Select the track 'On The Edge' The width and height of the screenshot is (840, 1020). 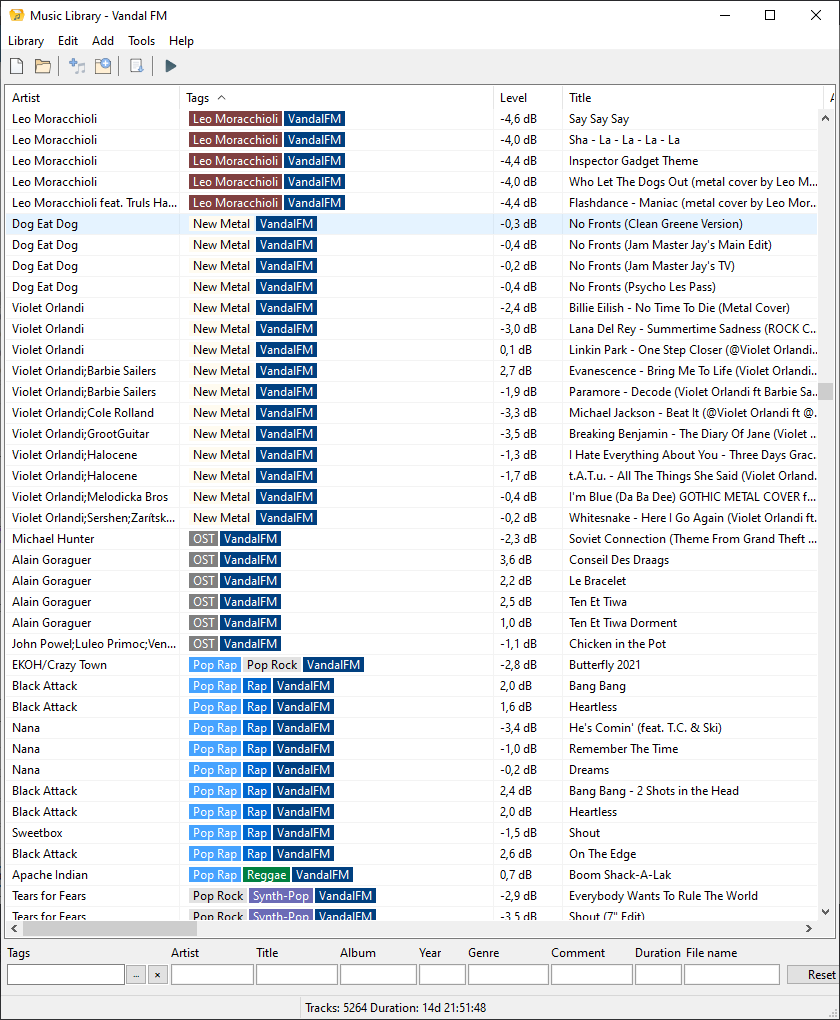(603, 853)
